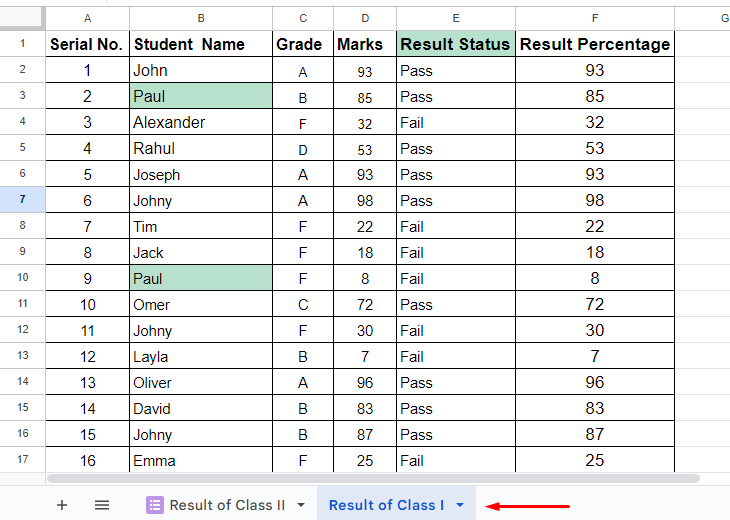
Task: Open the all sheets list icon
Action: pos(102,505)
